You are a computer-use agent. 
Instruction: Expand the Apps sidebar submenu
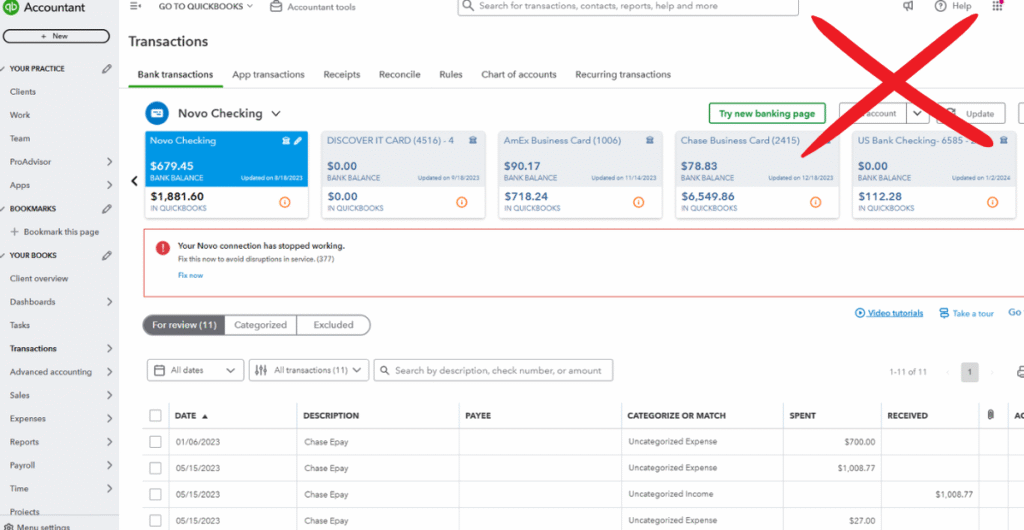click(x=109, y=185)
